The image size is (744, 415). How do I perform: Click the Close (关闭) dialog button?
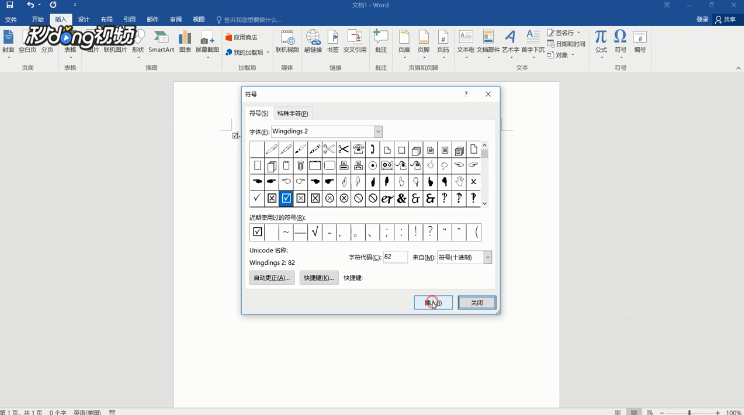point(477,303)
